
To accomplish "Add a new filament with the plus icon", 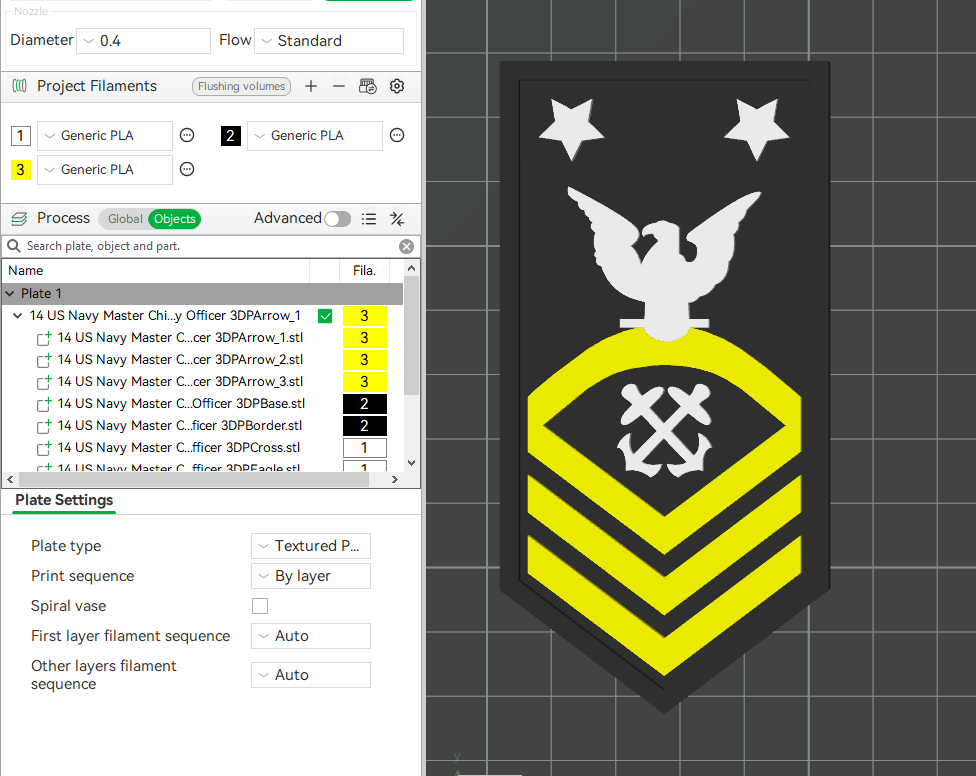I will click(311, 86).
